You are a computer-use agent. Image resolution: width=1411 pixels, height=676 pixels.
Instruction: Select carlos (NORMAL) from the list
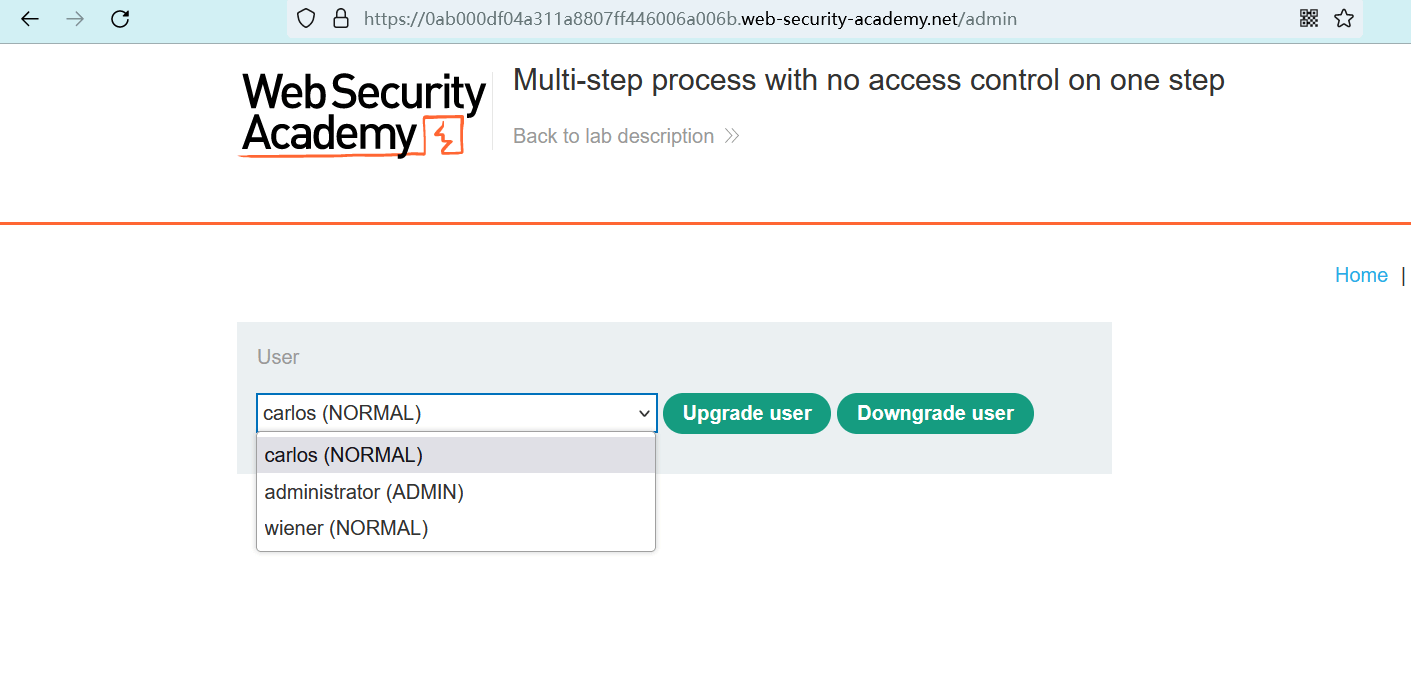tap(344, 455)
